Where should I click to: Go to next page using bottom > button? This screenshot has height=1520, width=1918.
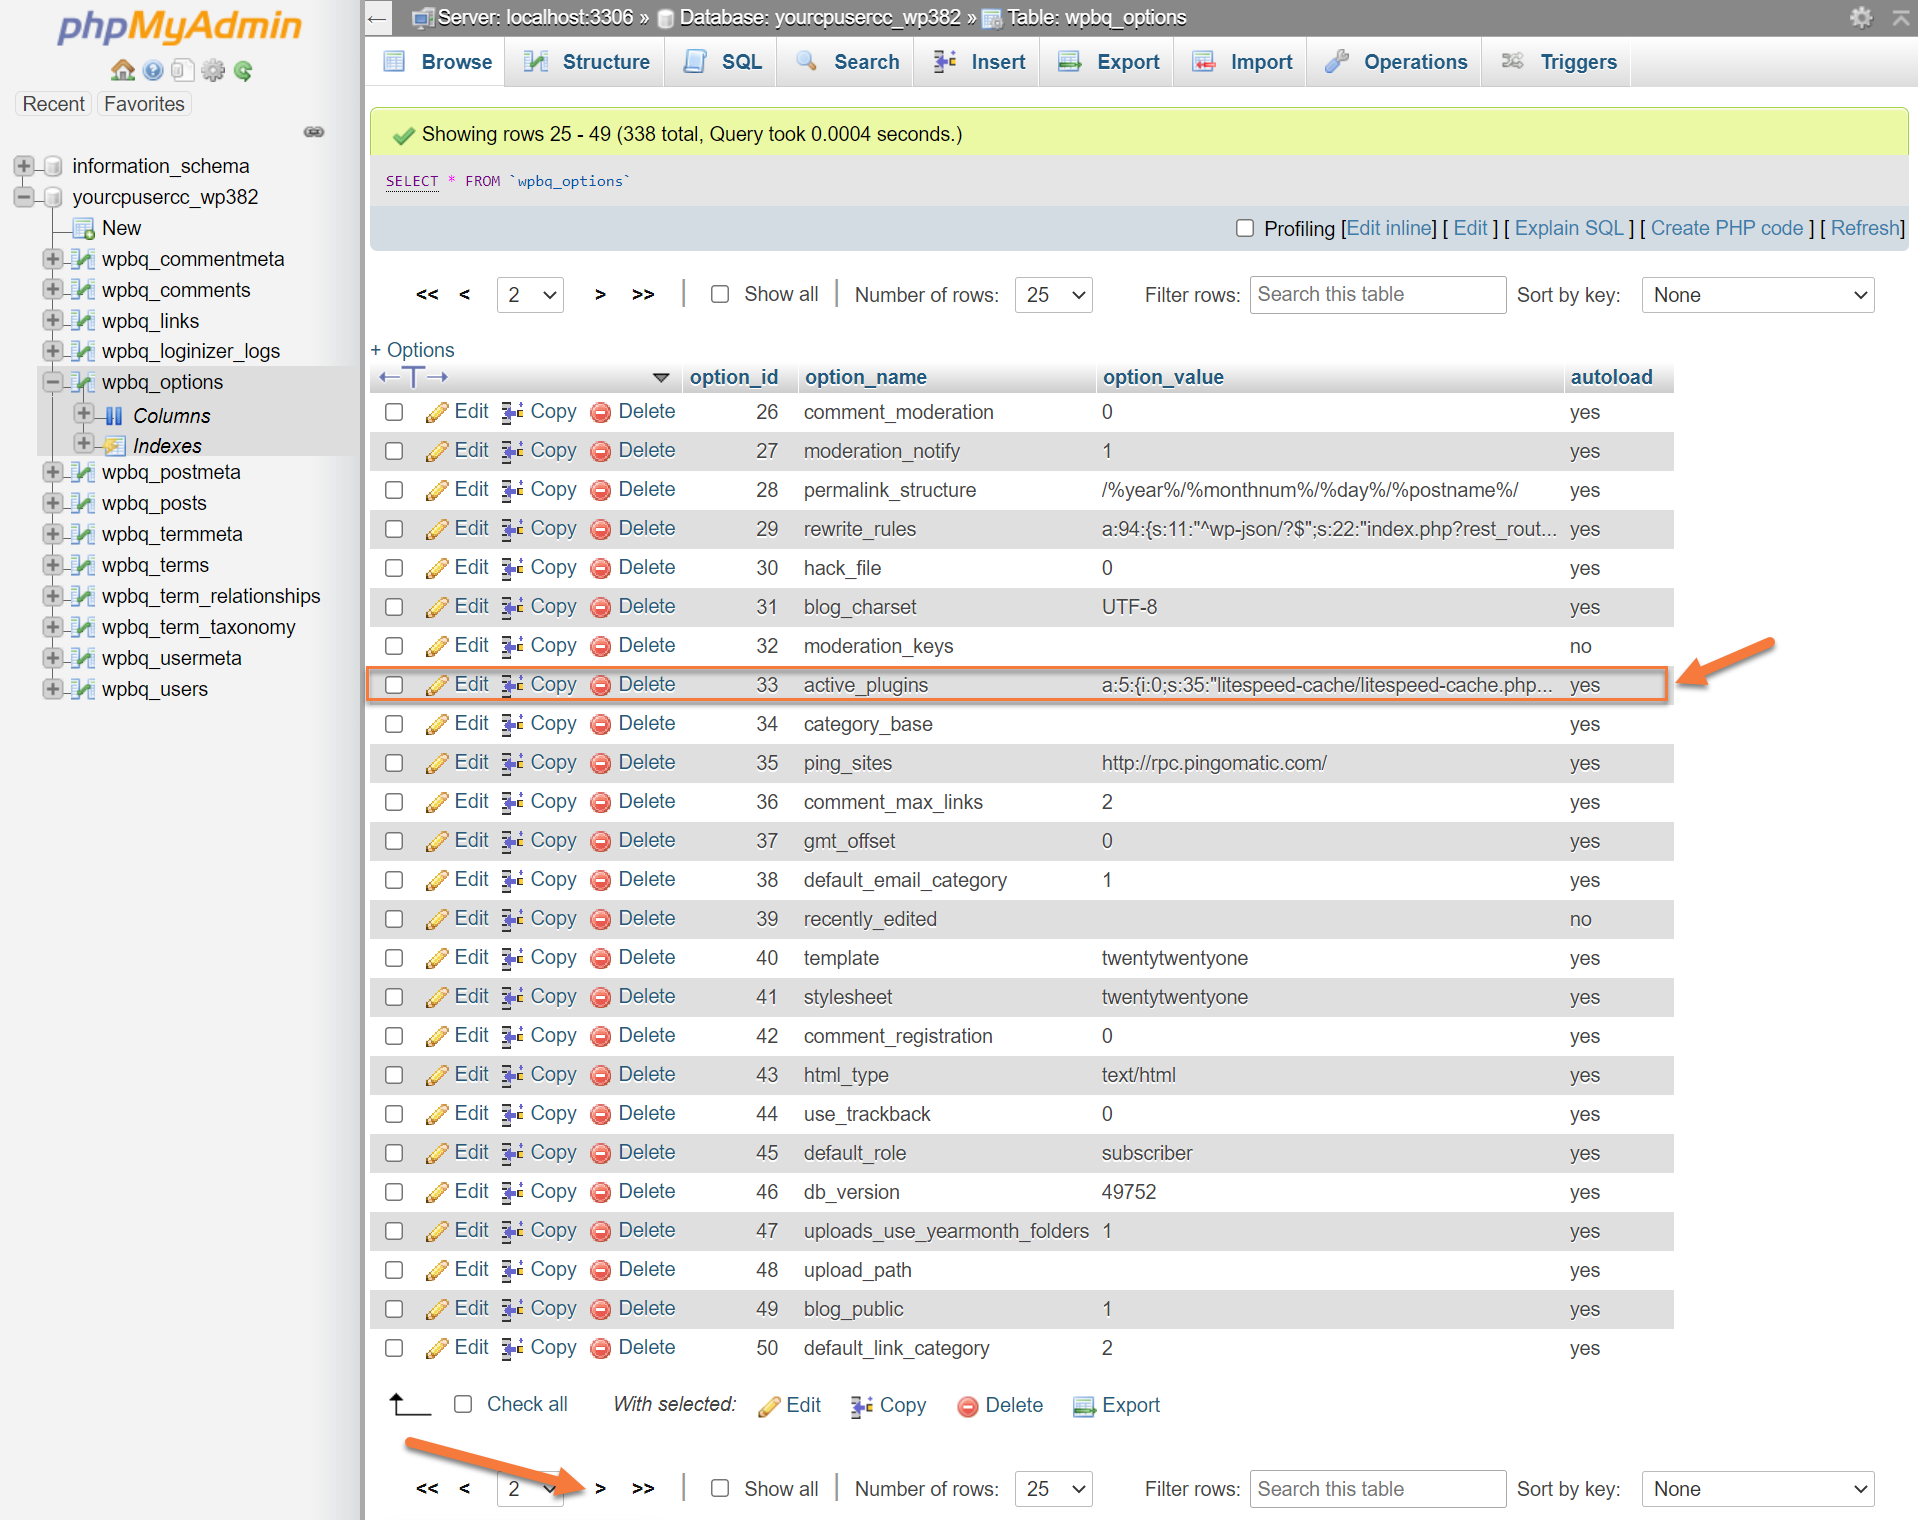coord(600,1488)
